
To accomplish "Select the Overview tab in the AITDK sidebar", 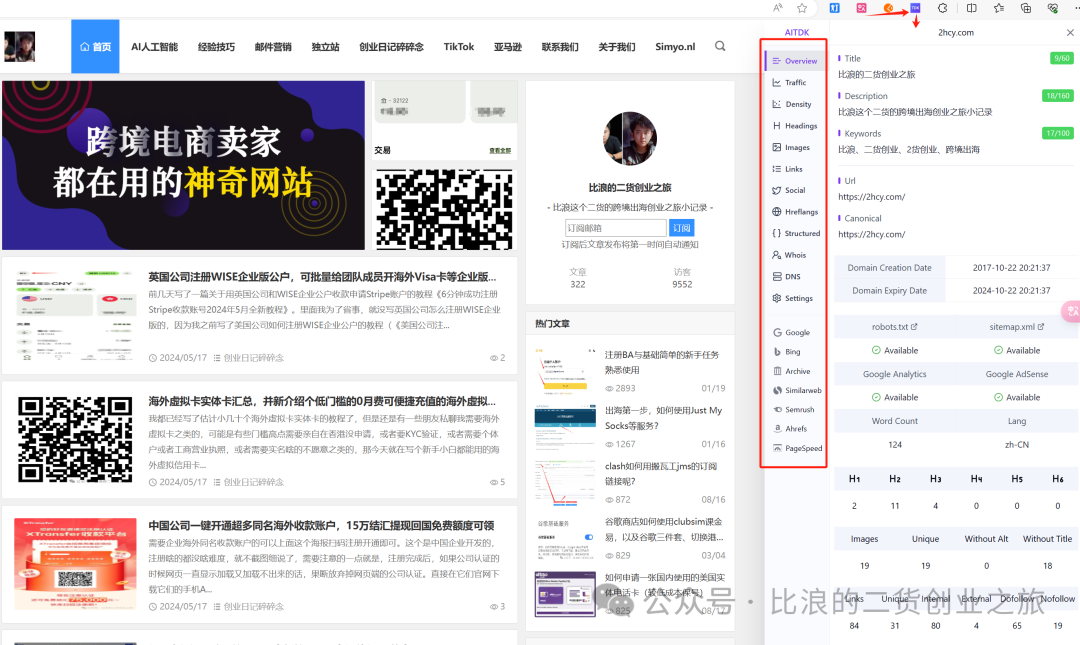I will point(796,61).
